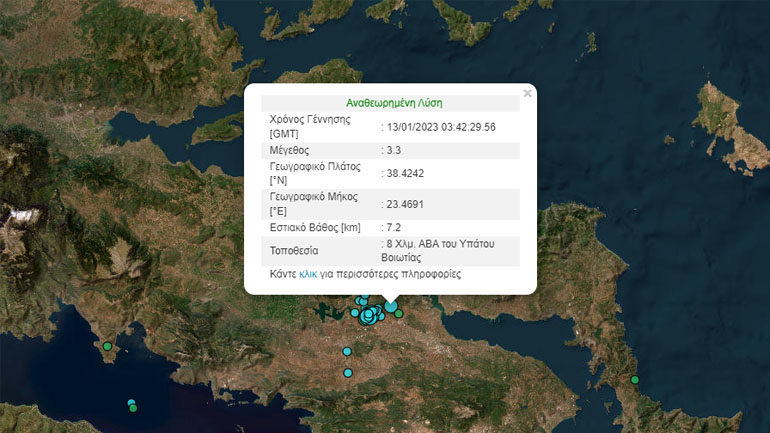Click the origin time '13/01/2023 03:42:29.56'

(441, 127)
